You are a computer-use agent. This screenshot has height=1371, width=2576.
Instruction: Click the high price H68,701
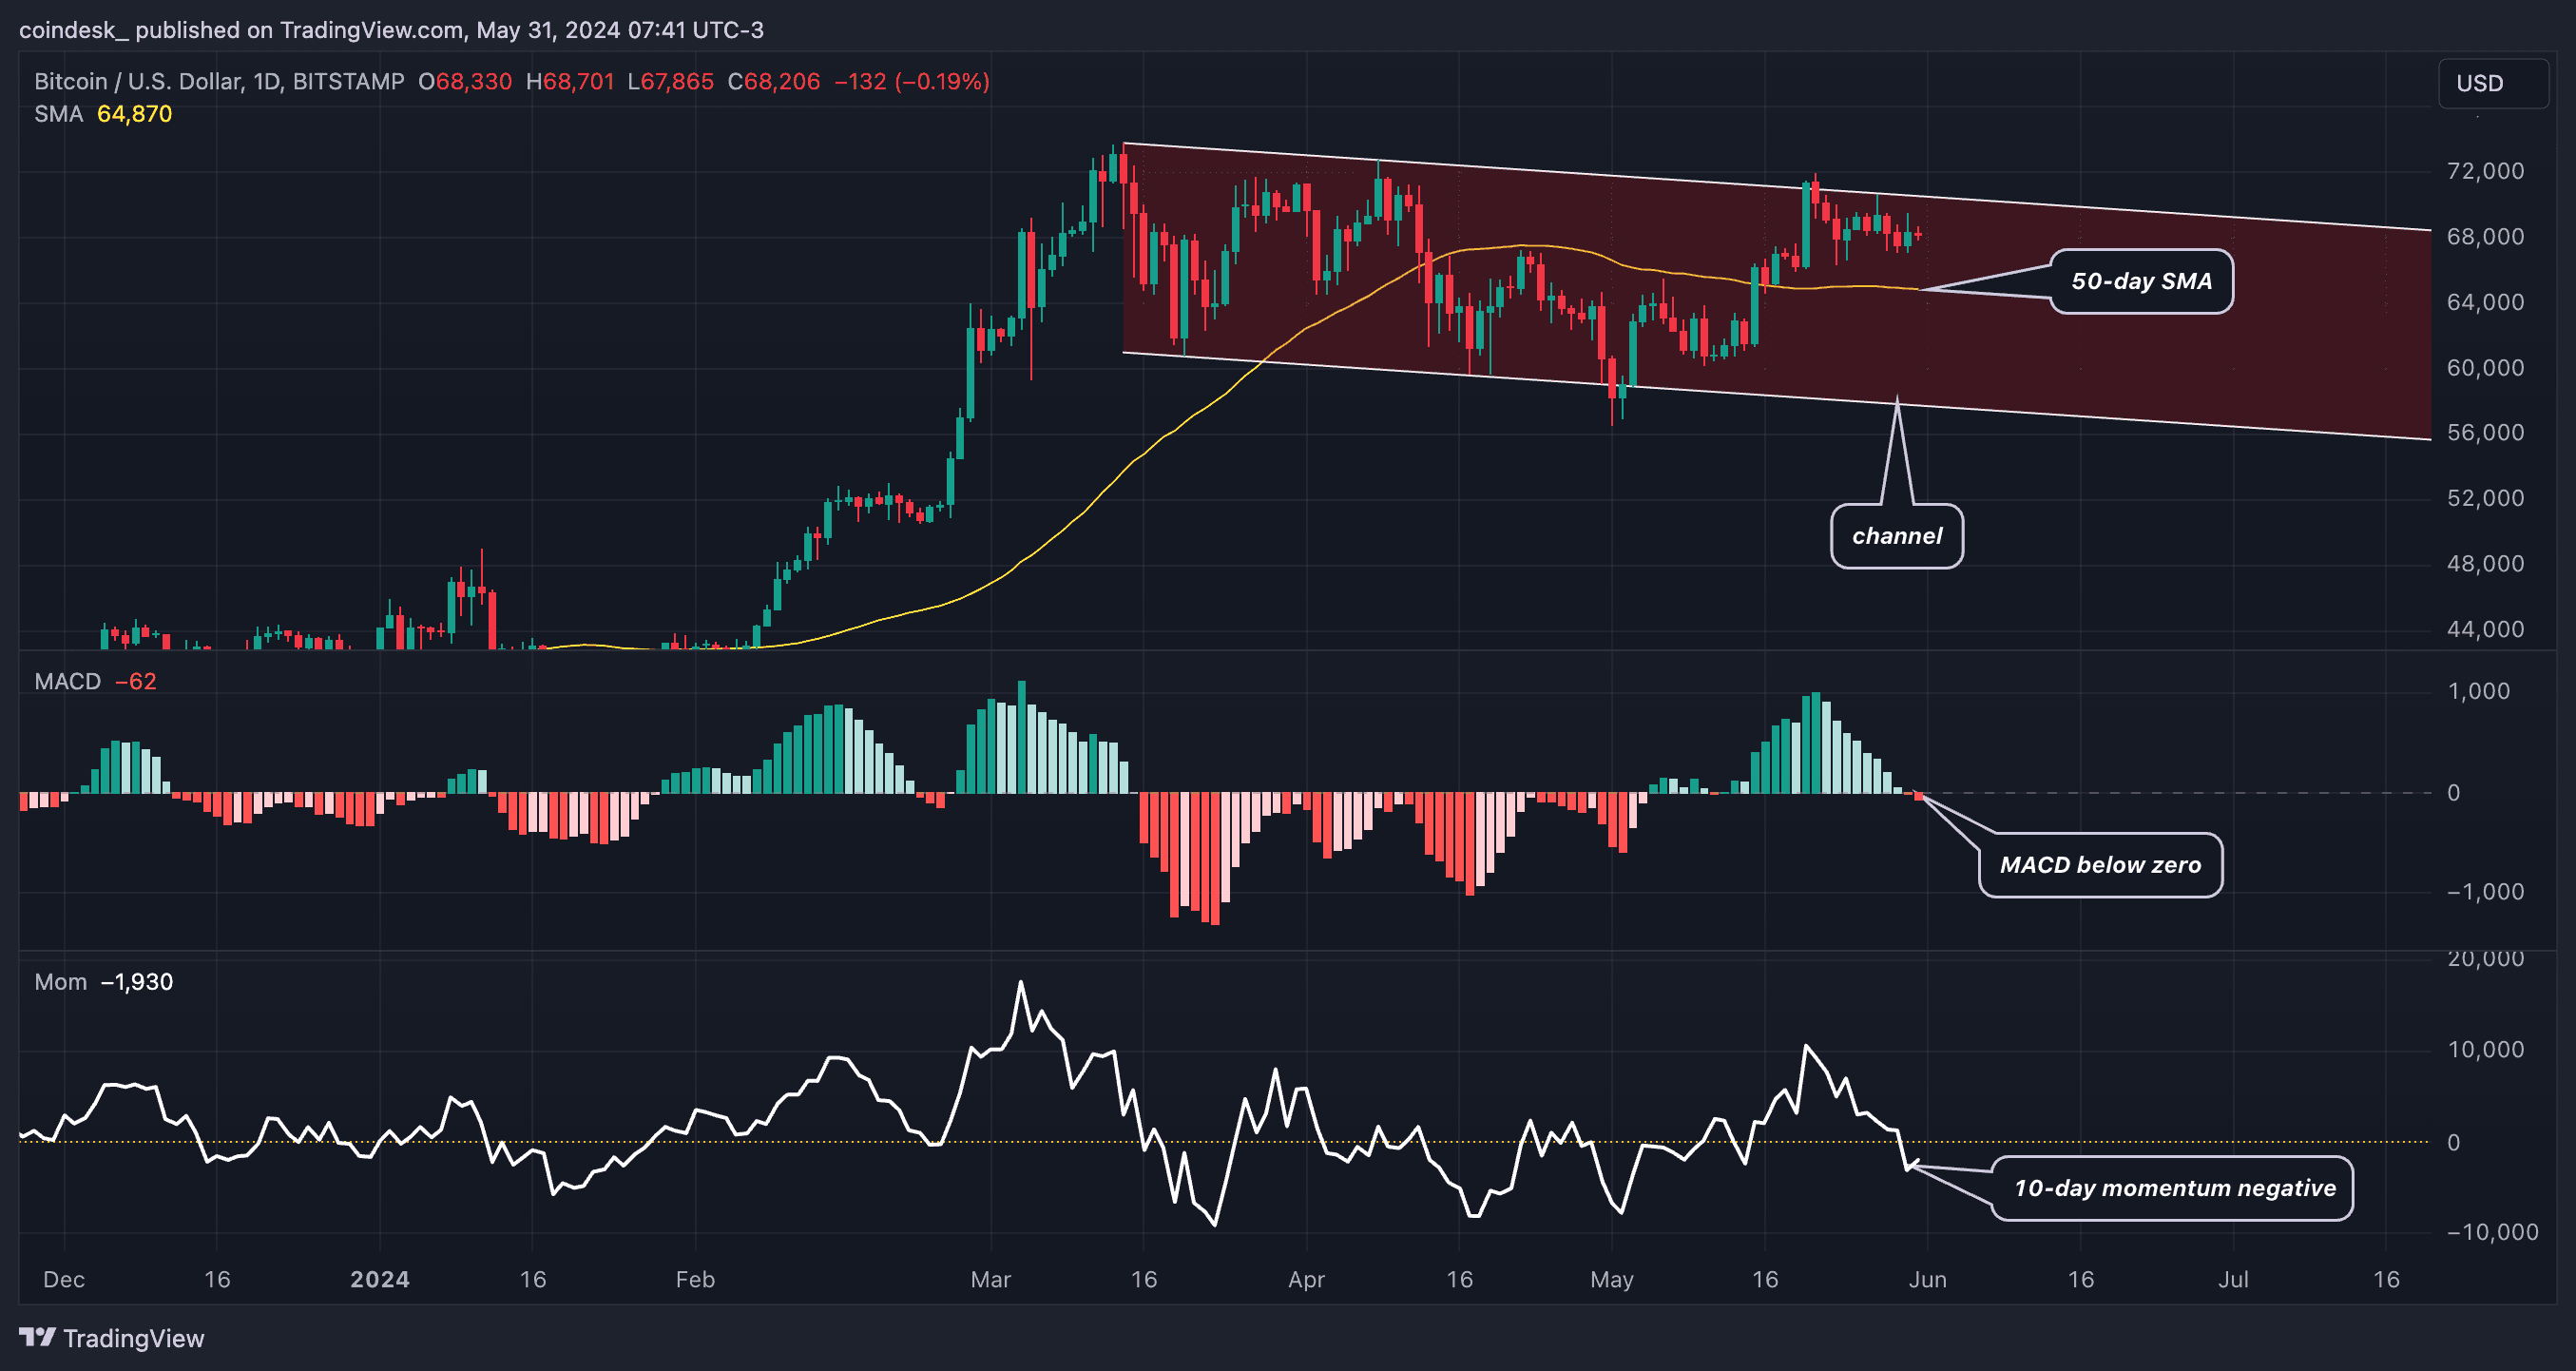point(570,81)
